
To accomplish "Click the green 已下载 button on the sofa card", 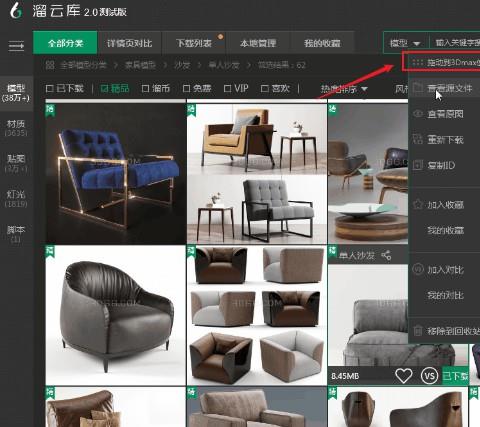I will pyautogui.click(x=455, y=376).
